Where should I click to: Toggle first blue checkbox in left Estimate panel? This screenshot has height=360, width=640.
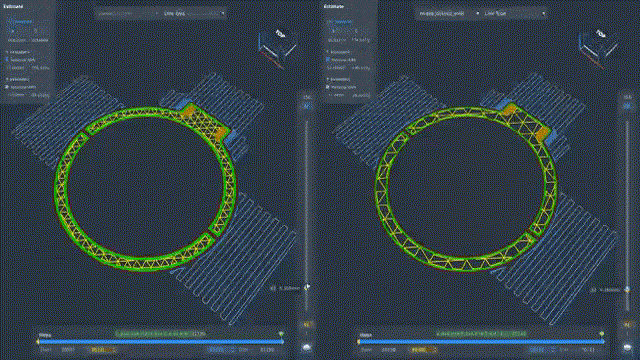tap(7, 60)
